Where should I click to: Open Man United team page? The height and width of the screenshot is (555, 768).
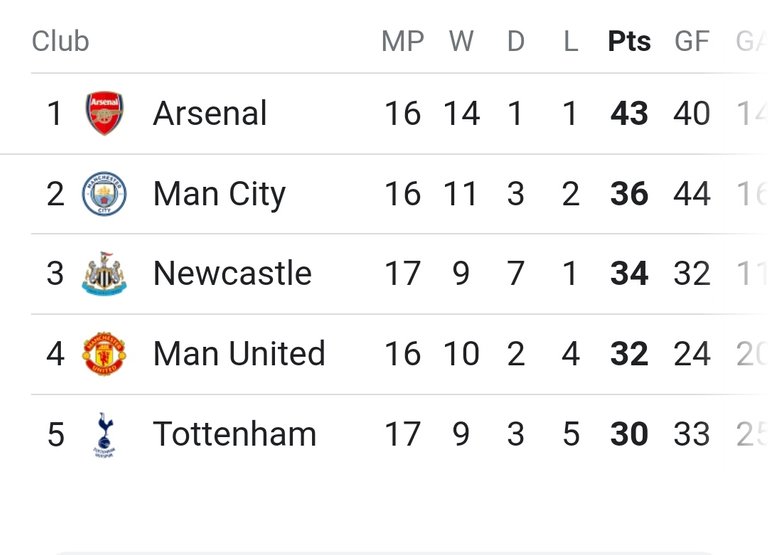click(239, 353)
